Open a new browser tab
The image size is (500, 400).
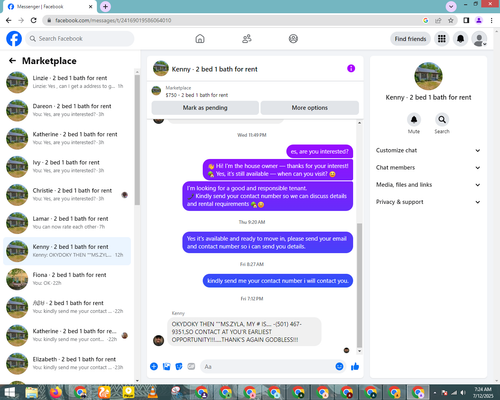click(x=105, y=6)
